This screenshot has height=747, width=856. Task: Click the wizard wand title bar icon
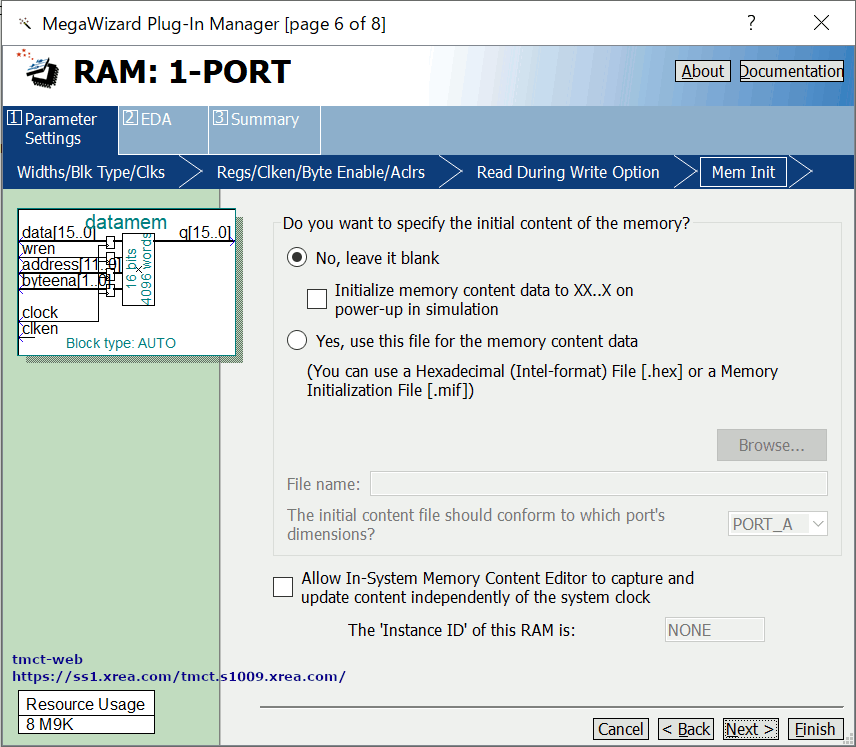coord(25,23)
